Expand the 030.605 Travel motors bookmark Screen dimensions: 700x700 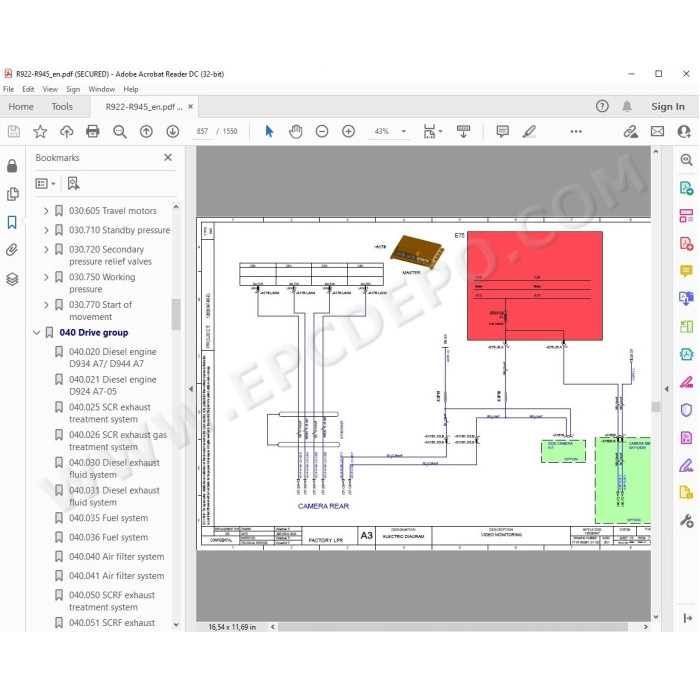click(x=46, y=211)
